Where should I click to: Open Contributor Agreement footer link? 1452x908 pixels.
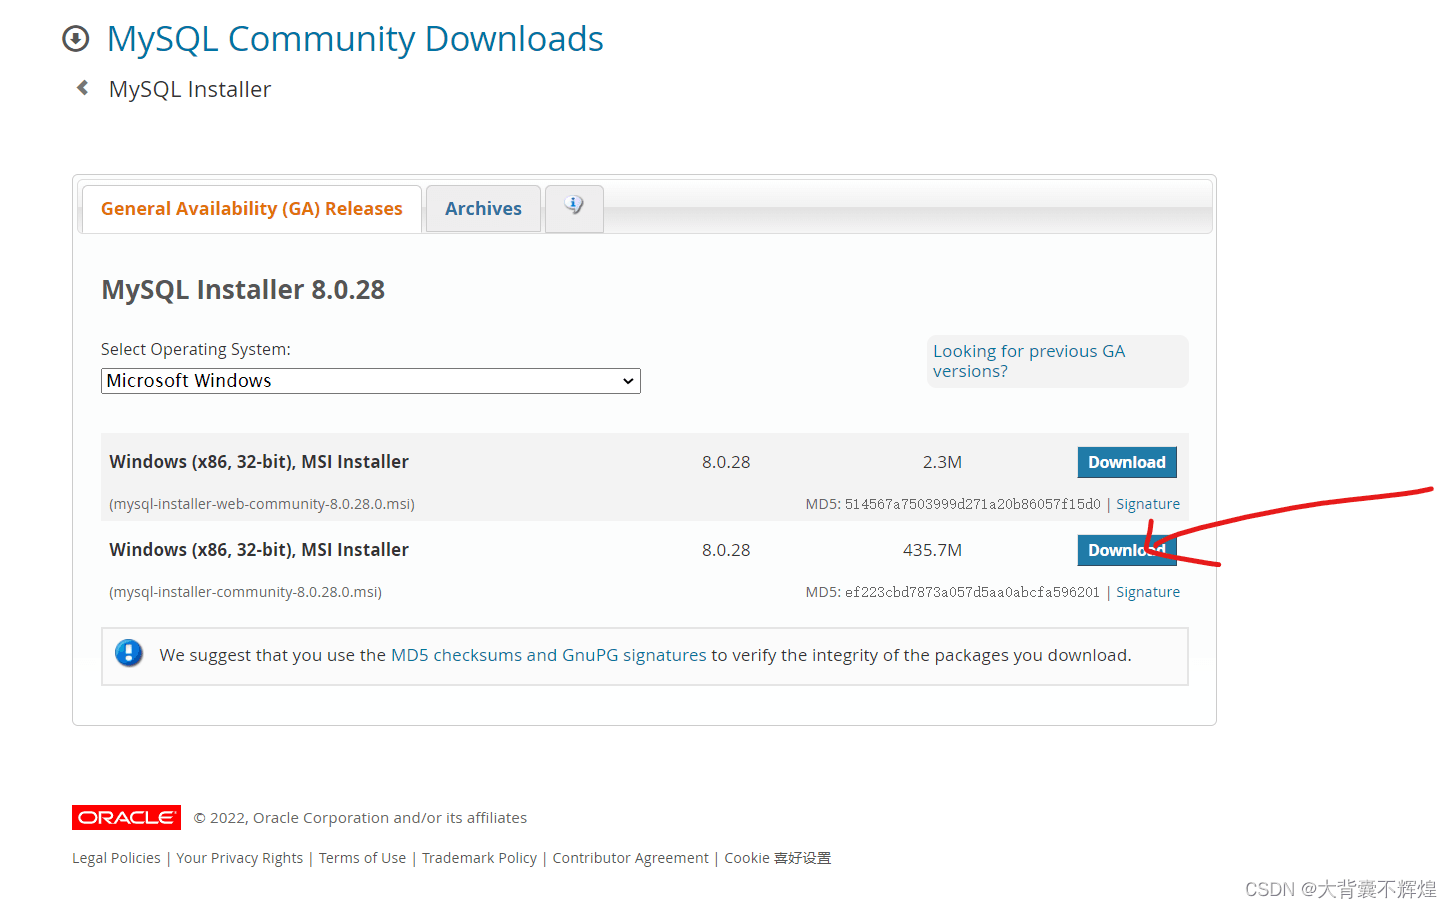pos(630,858)
